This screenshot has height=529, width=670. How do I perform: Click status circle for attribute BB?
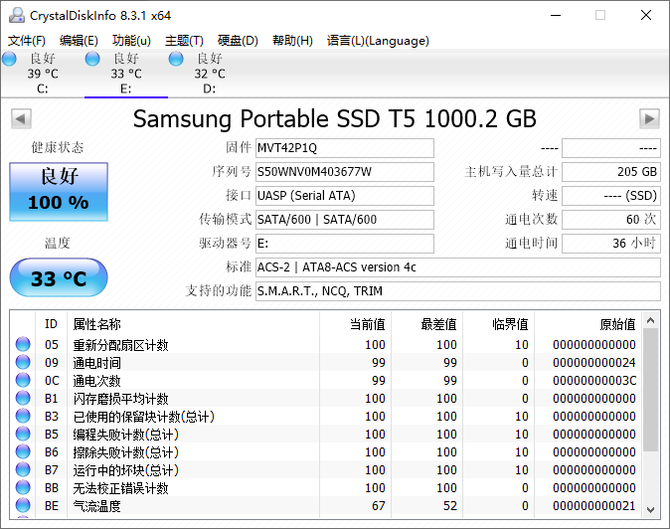pos(23,488)
